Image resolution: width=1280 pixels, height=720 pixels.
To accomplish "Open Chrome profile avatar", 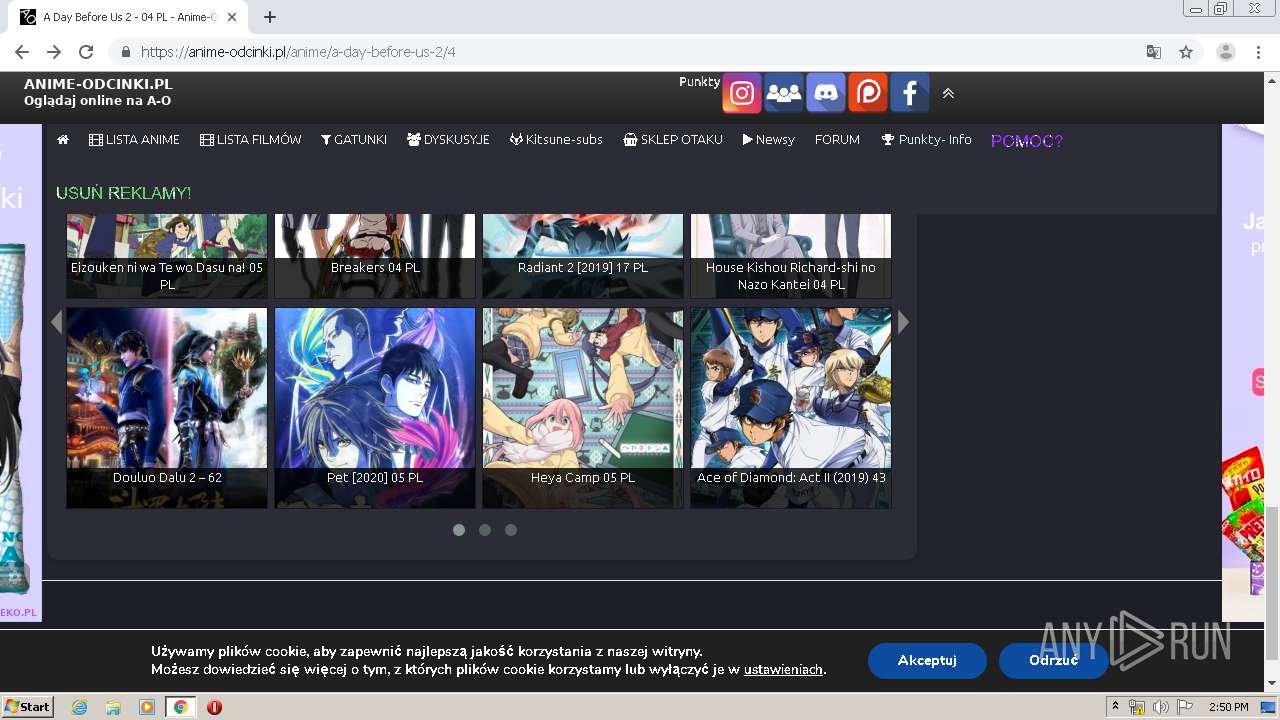I will tap(1226, 52).
